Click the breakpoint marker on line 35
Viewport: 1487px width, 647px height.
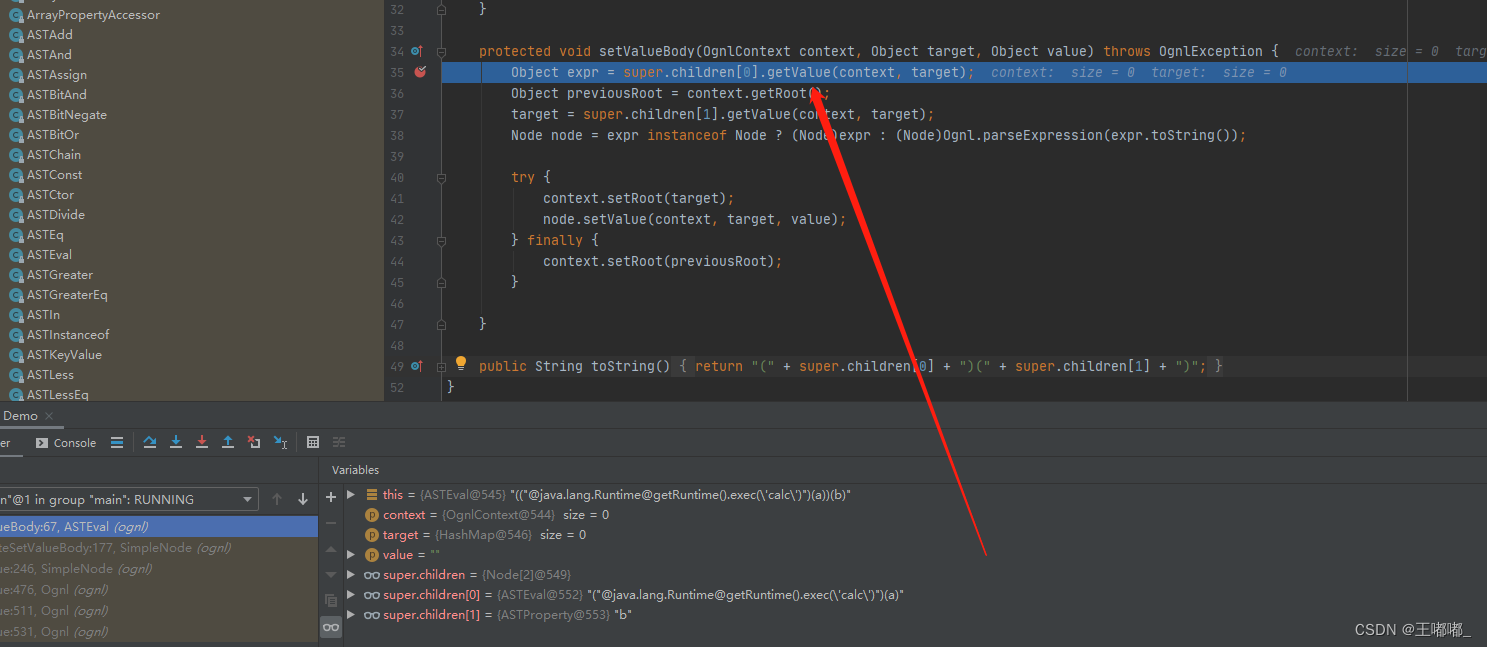420,72
